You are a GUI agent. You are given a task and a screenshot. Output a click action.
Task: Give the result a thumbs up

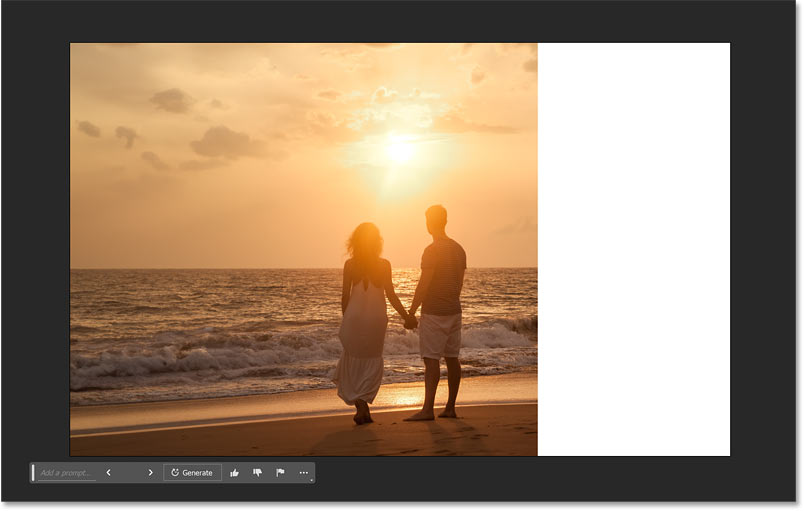click(x=234, y=473)
